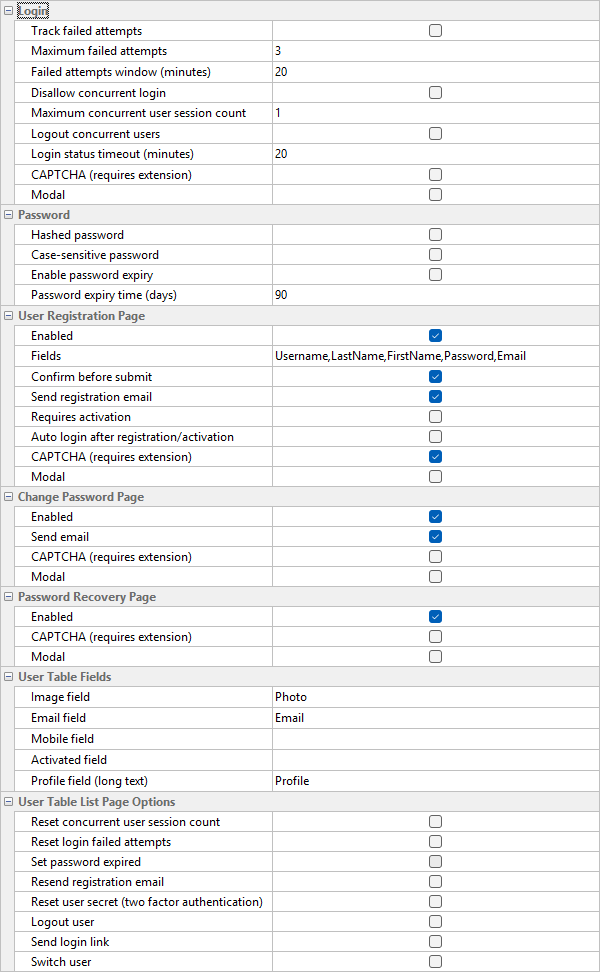Uncheck Enabled under Password Recovery Page
The height and width of the screenshot is (976, 600).
(x=435, y=617)
